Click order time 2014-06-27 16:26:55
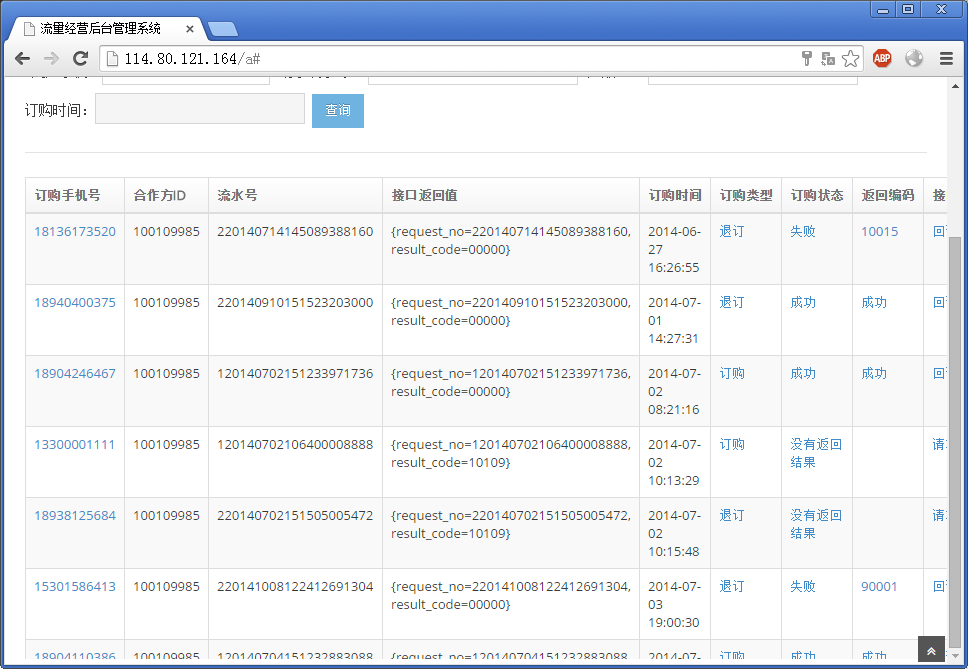Screen dimensions: 968x669 (674, 249)
